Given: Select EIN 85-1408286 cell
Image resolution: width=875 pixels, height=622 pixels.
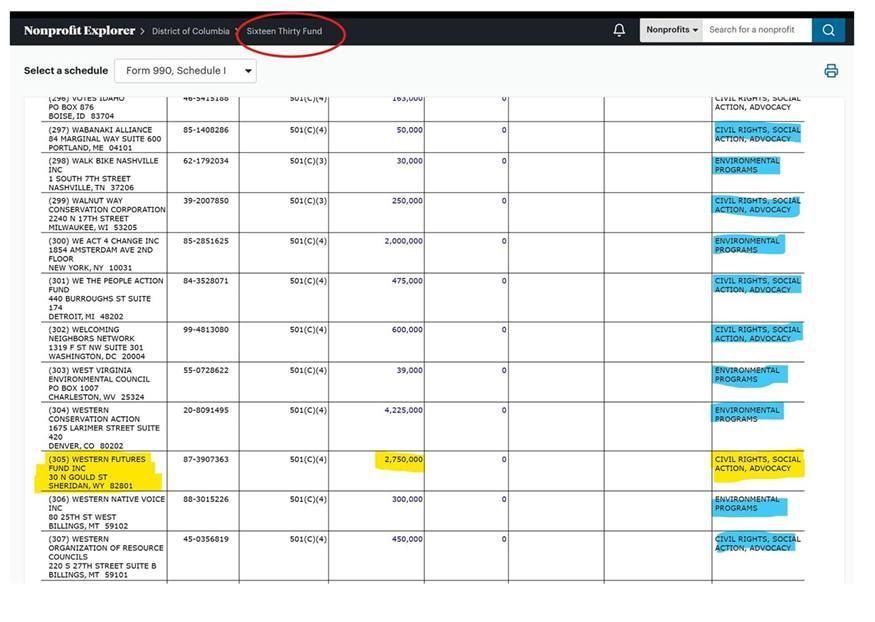Looking at the screenshot, I should tap(205, 129).
